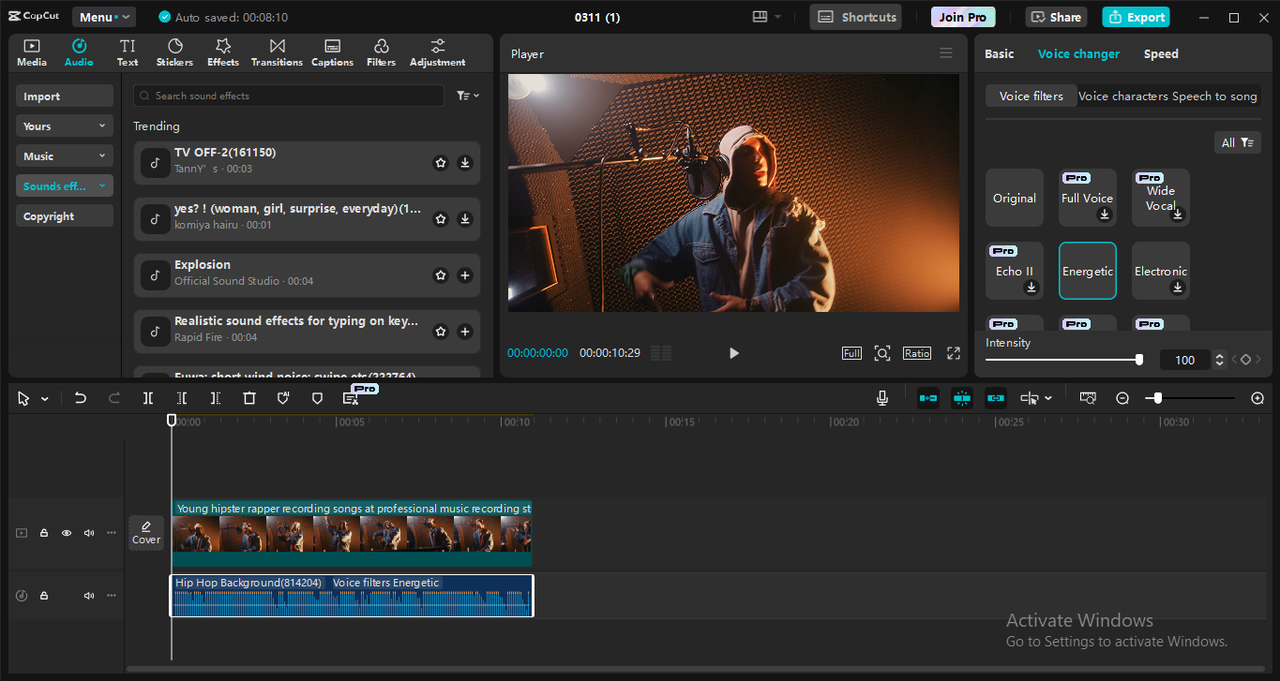
Task: Click the Search sound effects field
Action: (290, 96)
